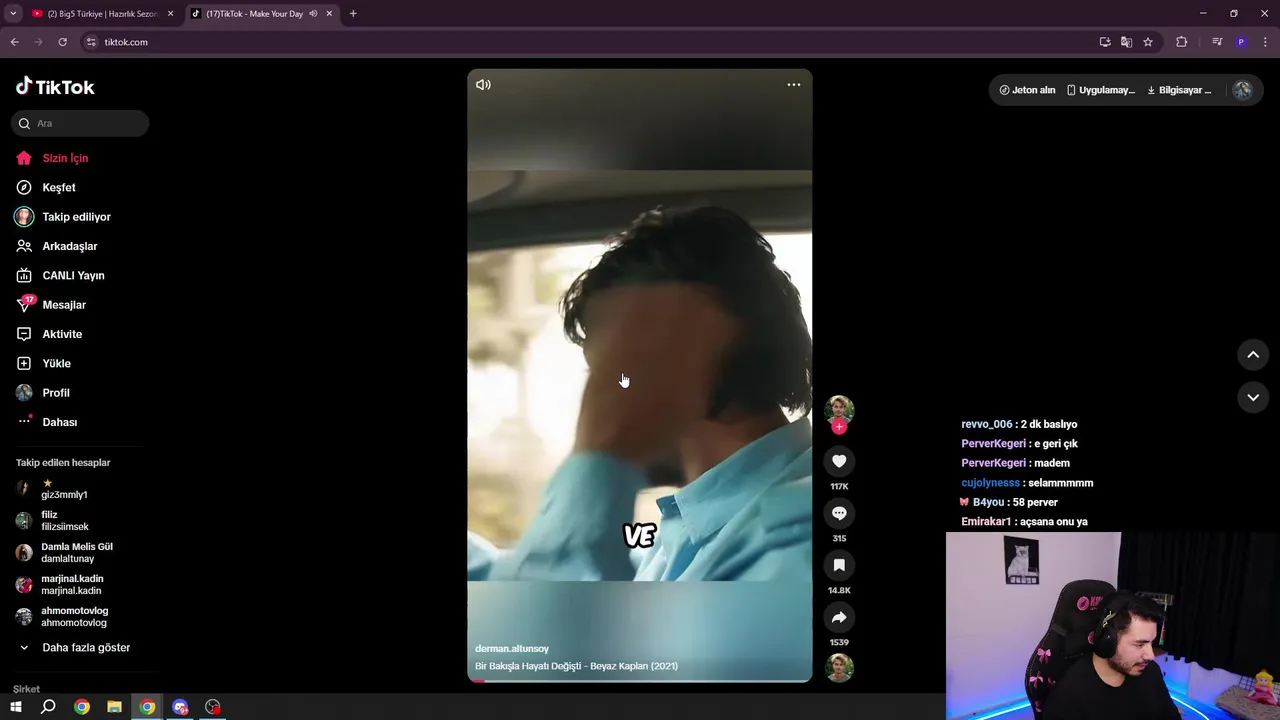Click Uygulamayı get-app button
The image size is (1280, 720).
[1101, 90]
